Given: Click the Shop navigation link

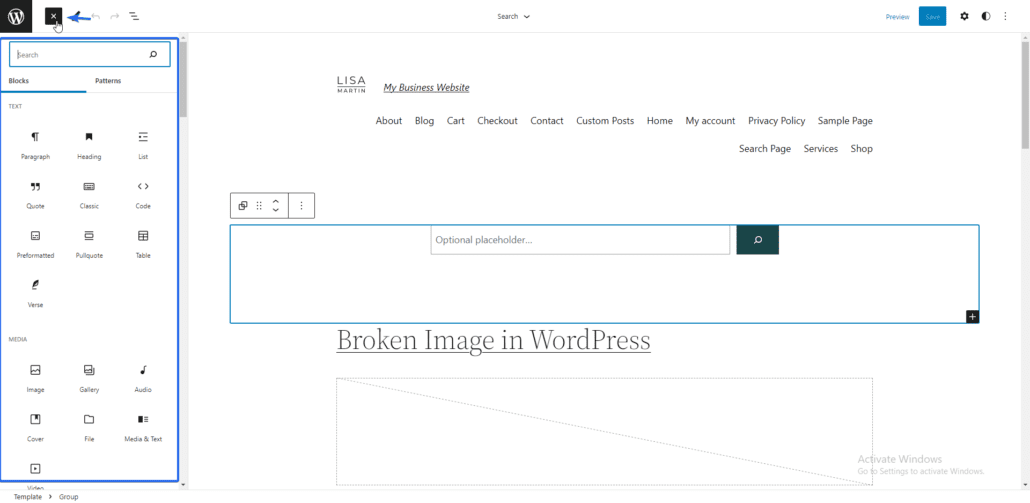Looking at the screenshot, I should pyautogui.click(x=862, y=149).
